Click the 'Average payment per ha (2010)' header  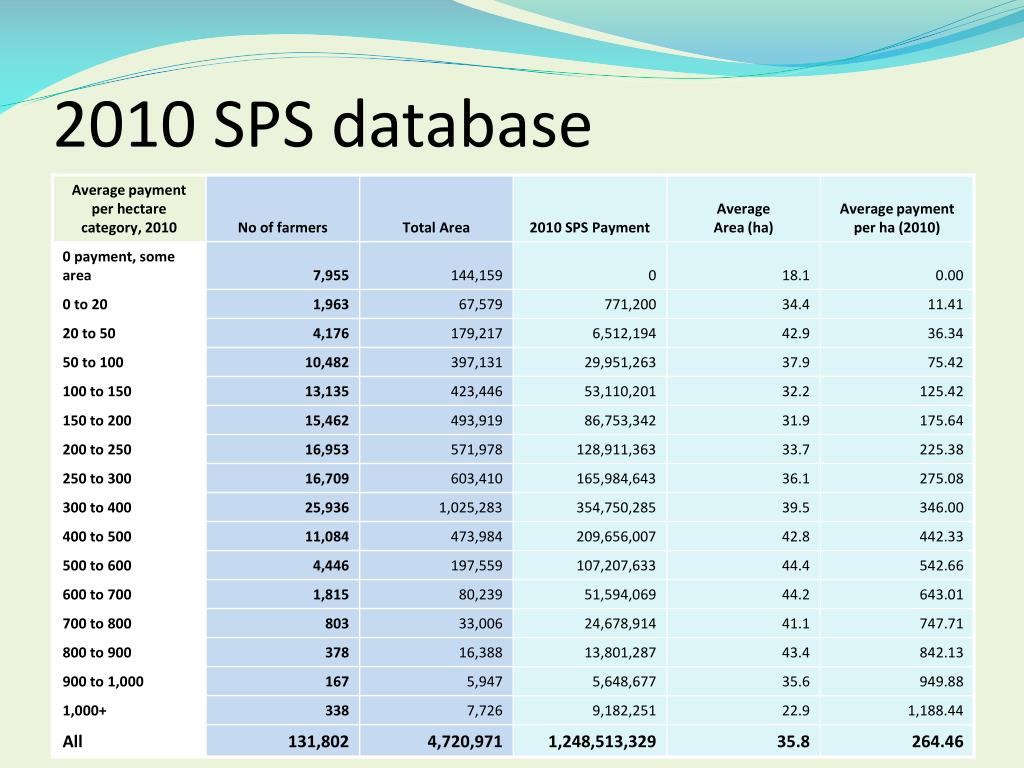click(x=897, y=218)
